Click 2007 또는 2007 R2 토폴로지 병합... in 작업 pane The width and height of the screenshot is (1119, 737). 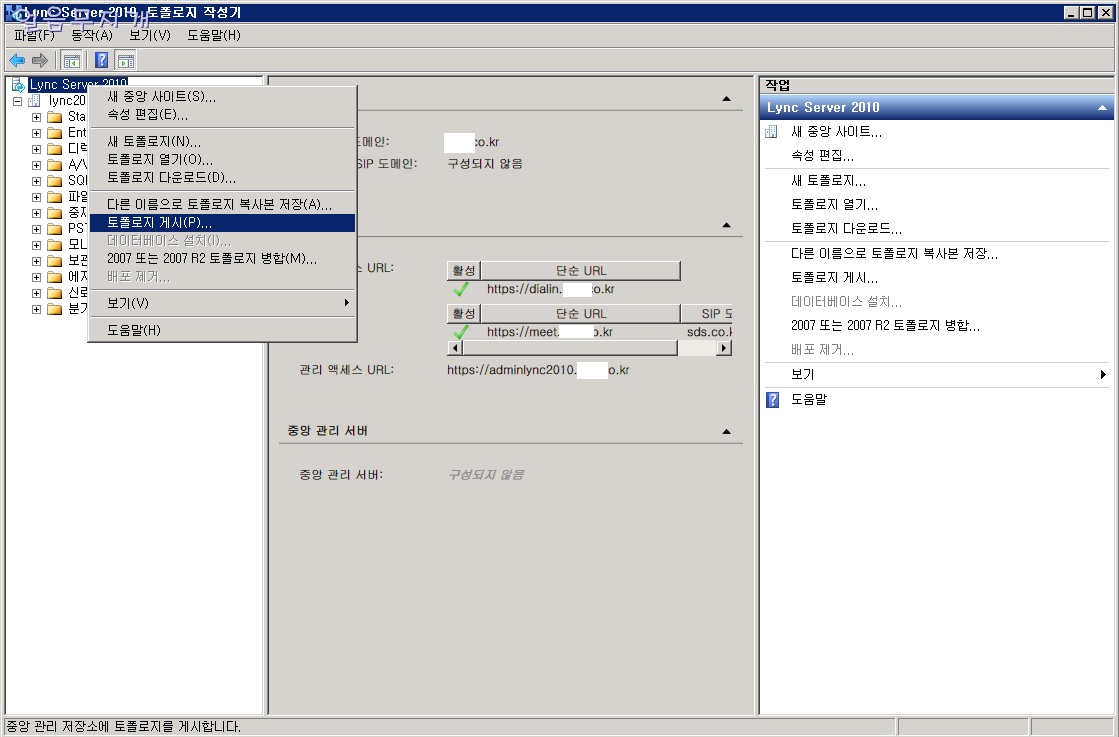point(885,325)
